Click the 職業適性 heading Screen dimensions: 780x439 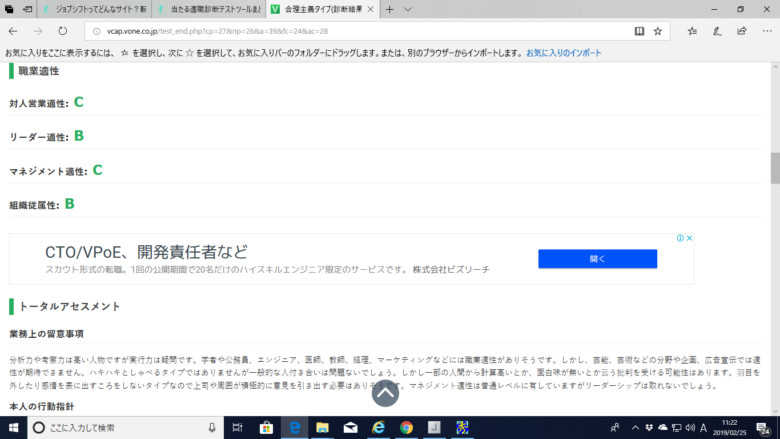click(x=38, y=71)
